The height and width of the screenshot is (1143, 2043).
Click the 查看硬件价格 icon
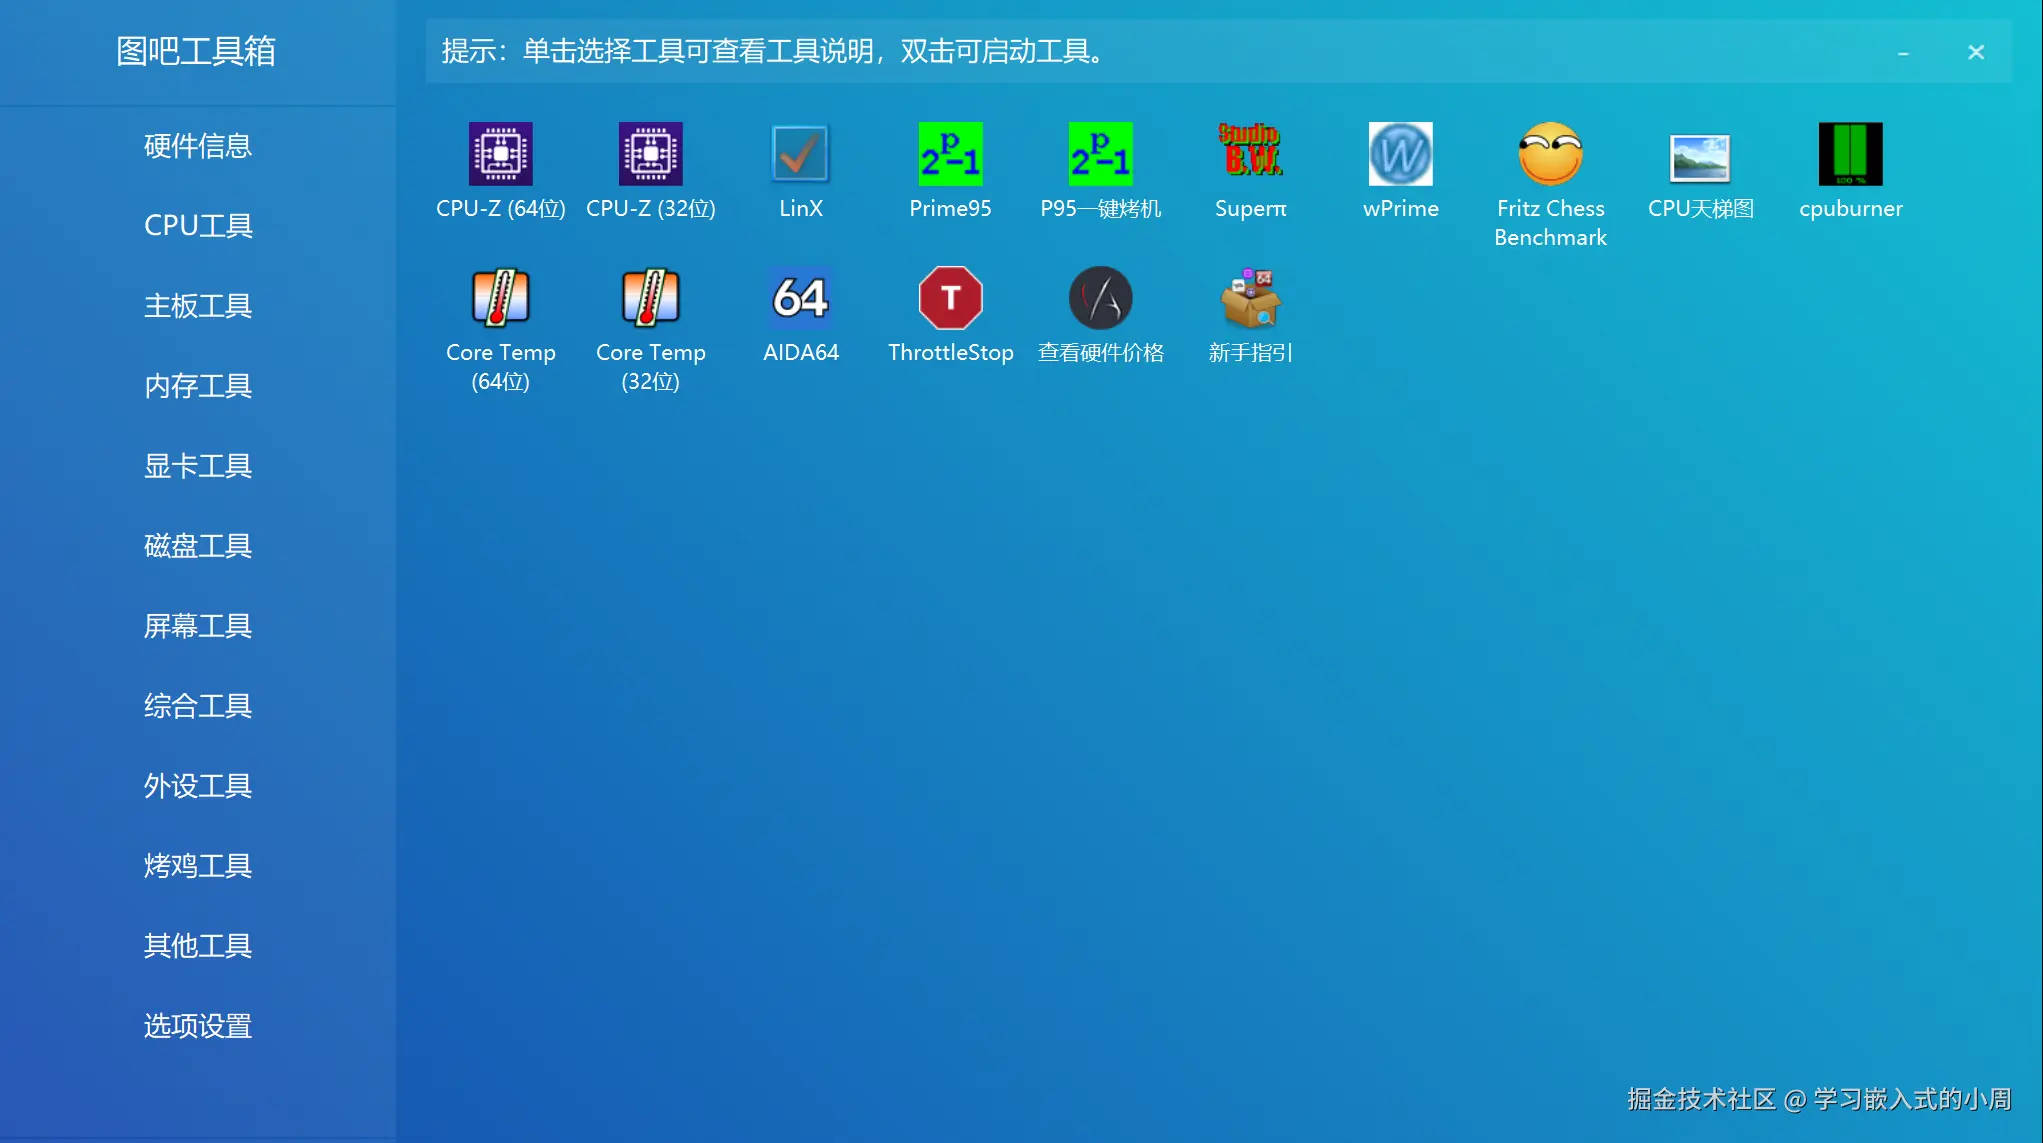click(1100, 298)
